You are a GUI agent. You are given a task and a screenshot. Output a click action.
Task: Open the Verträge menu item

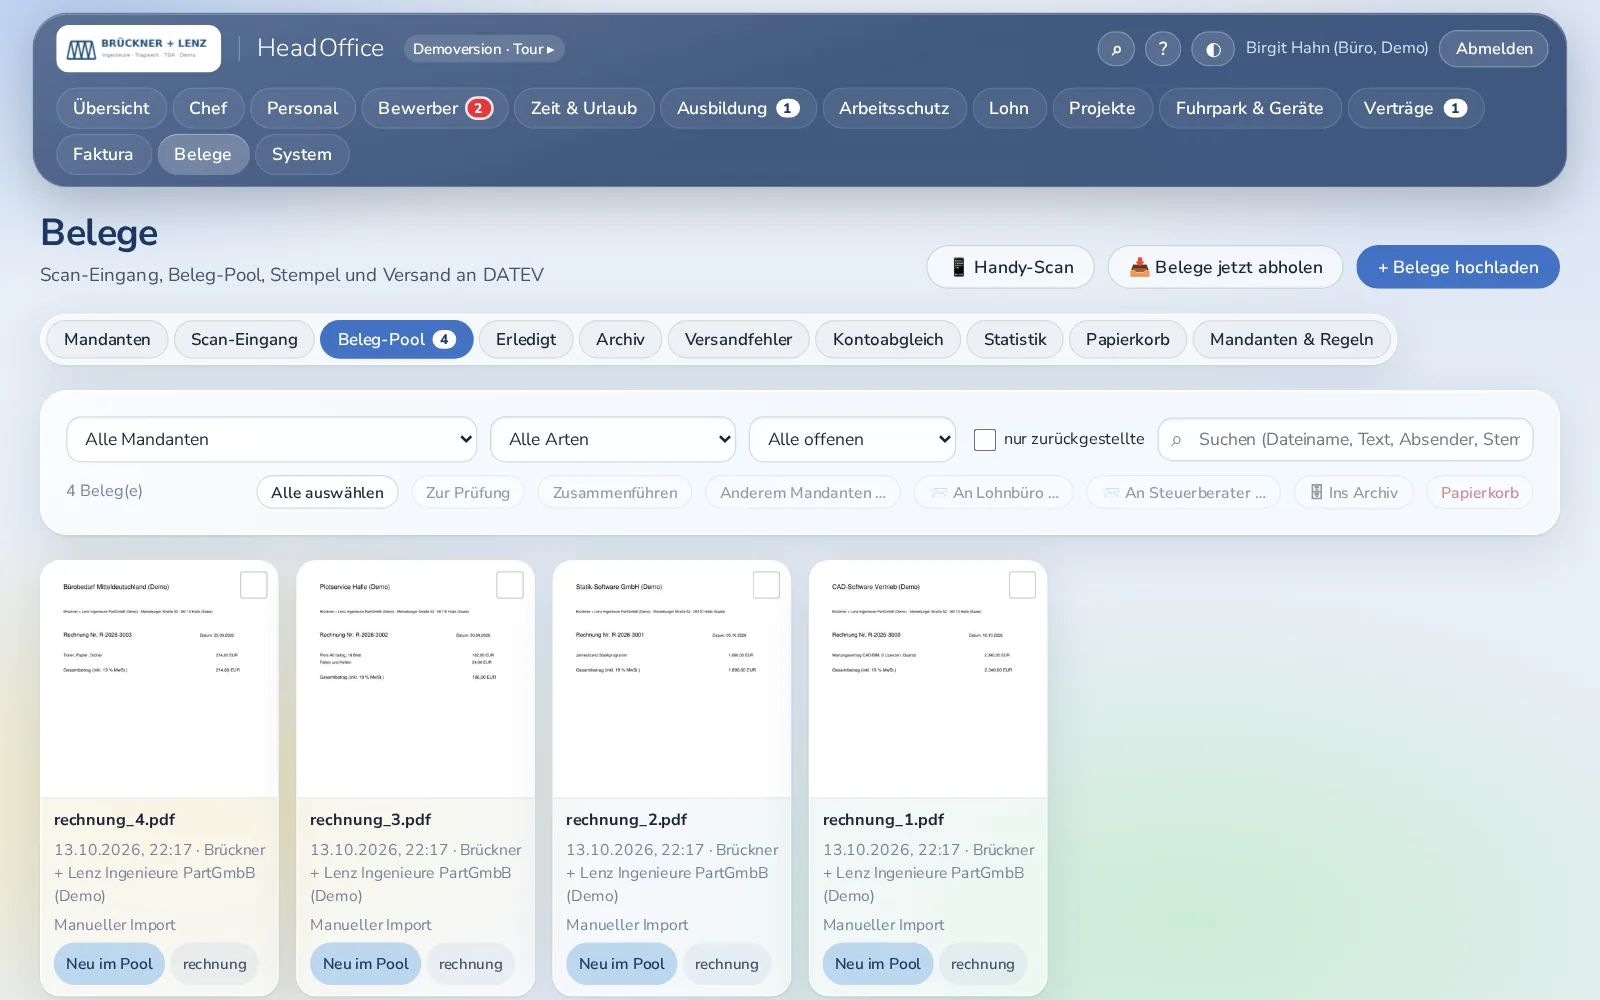tap(1415, 108)
